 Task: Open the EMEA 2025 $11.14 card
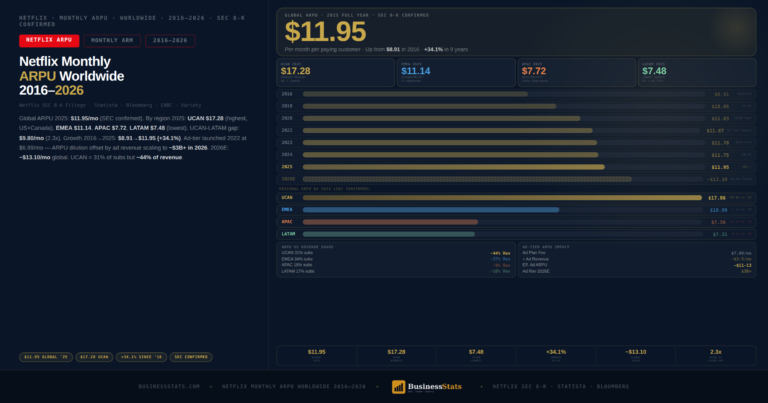click(456, 72)
